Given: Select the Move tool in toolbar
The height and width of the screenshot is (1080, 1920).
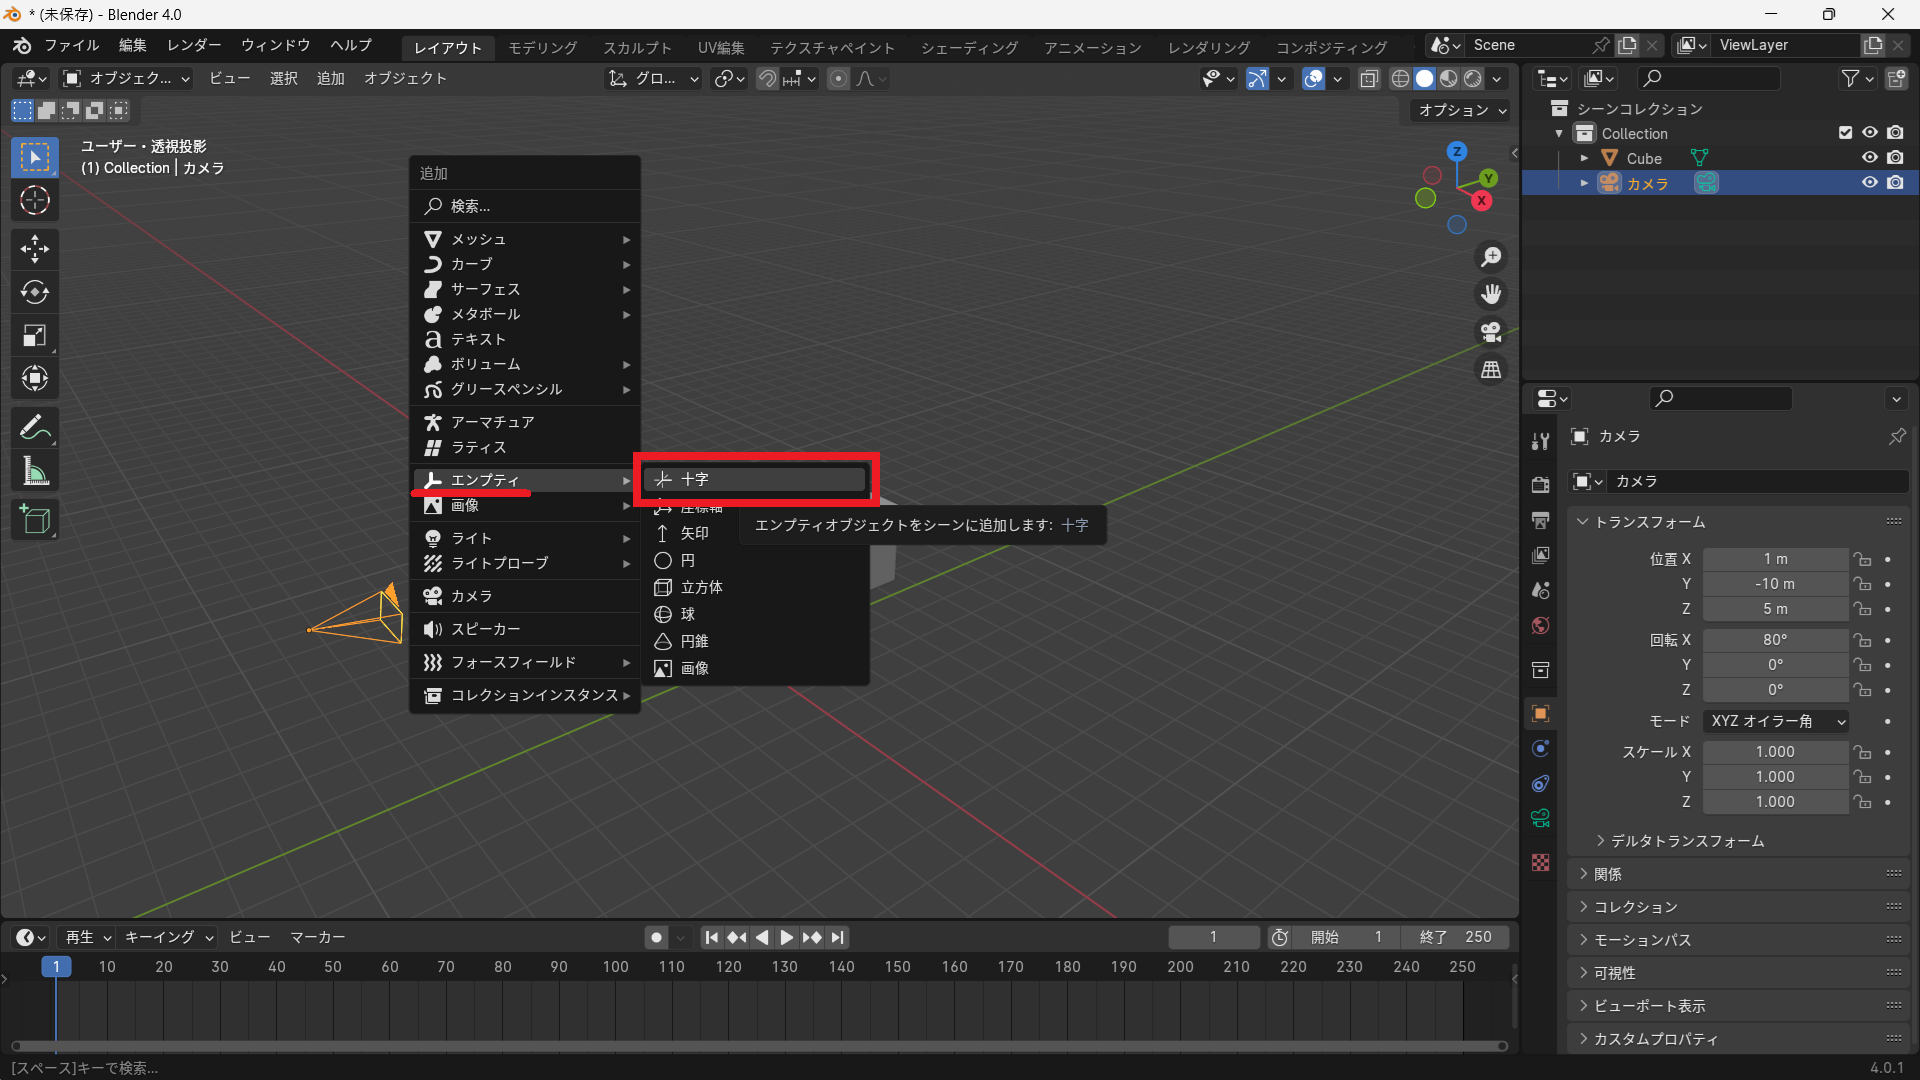Looking at the screenshot, I should (35, 248).
